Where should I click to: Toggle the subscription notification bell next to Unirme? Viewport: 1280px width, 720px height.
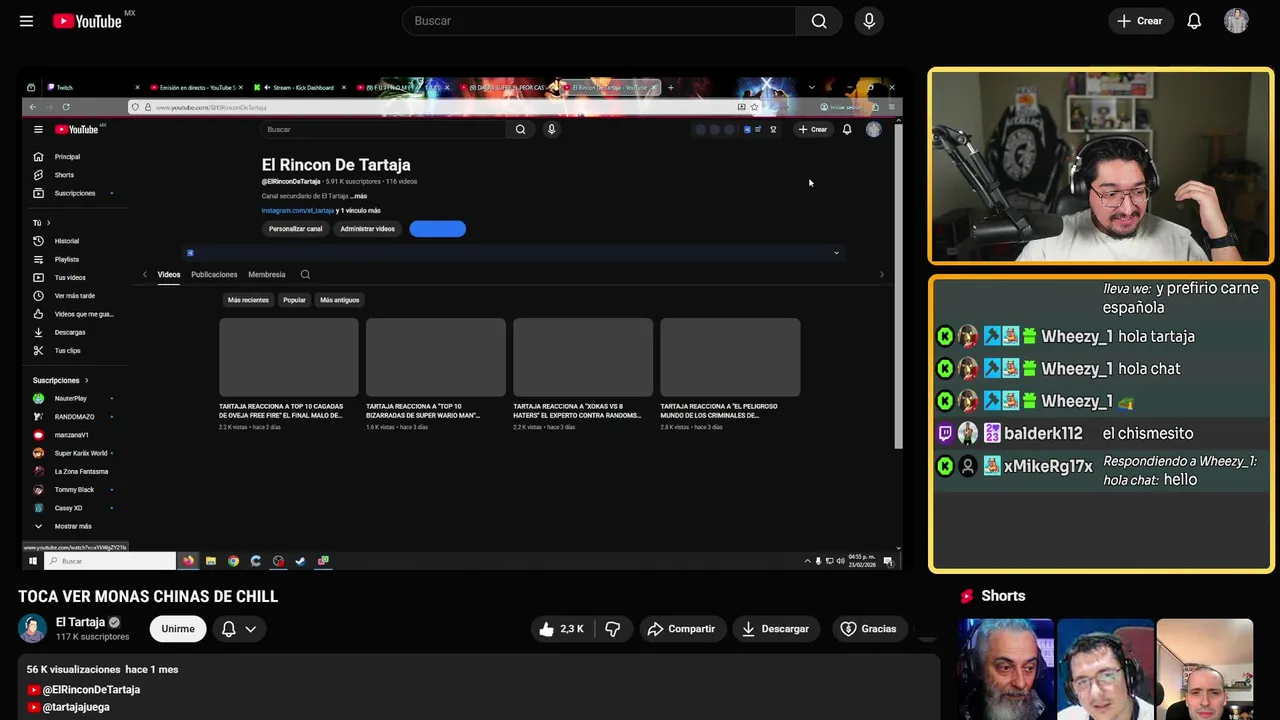tap(228, 629)
